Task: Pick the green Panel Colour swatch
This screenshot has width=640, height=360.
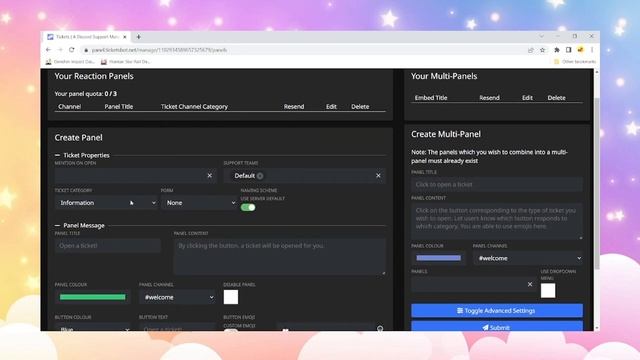Action: (93, 297)
